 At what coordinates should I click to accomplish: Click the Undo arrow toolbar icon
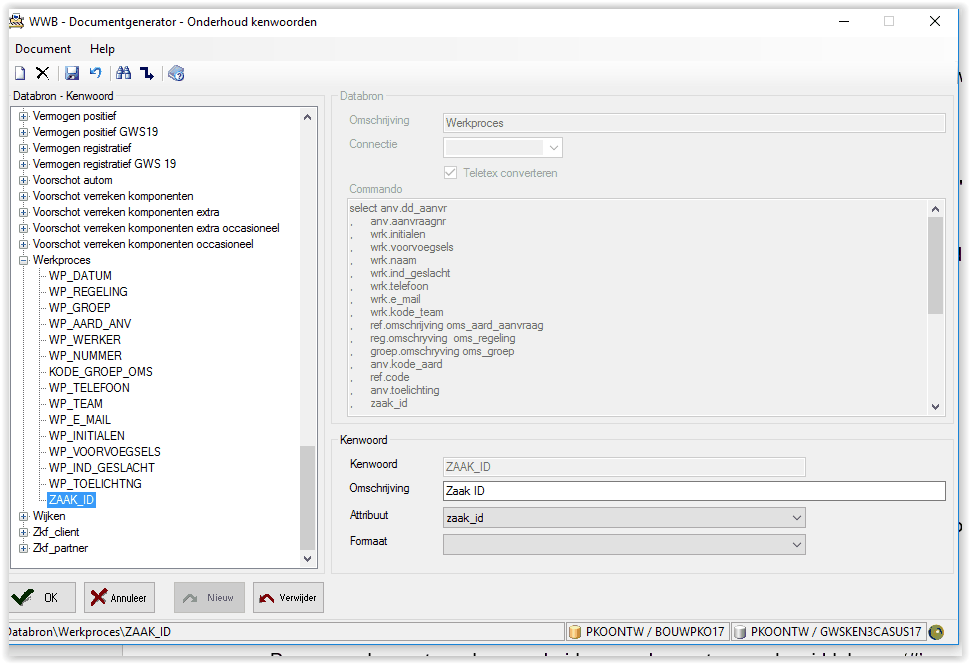(x=95, y=74)
